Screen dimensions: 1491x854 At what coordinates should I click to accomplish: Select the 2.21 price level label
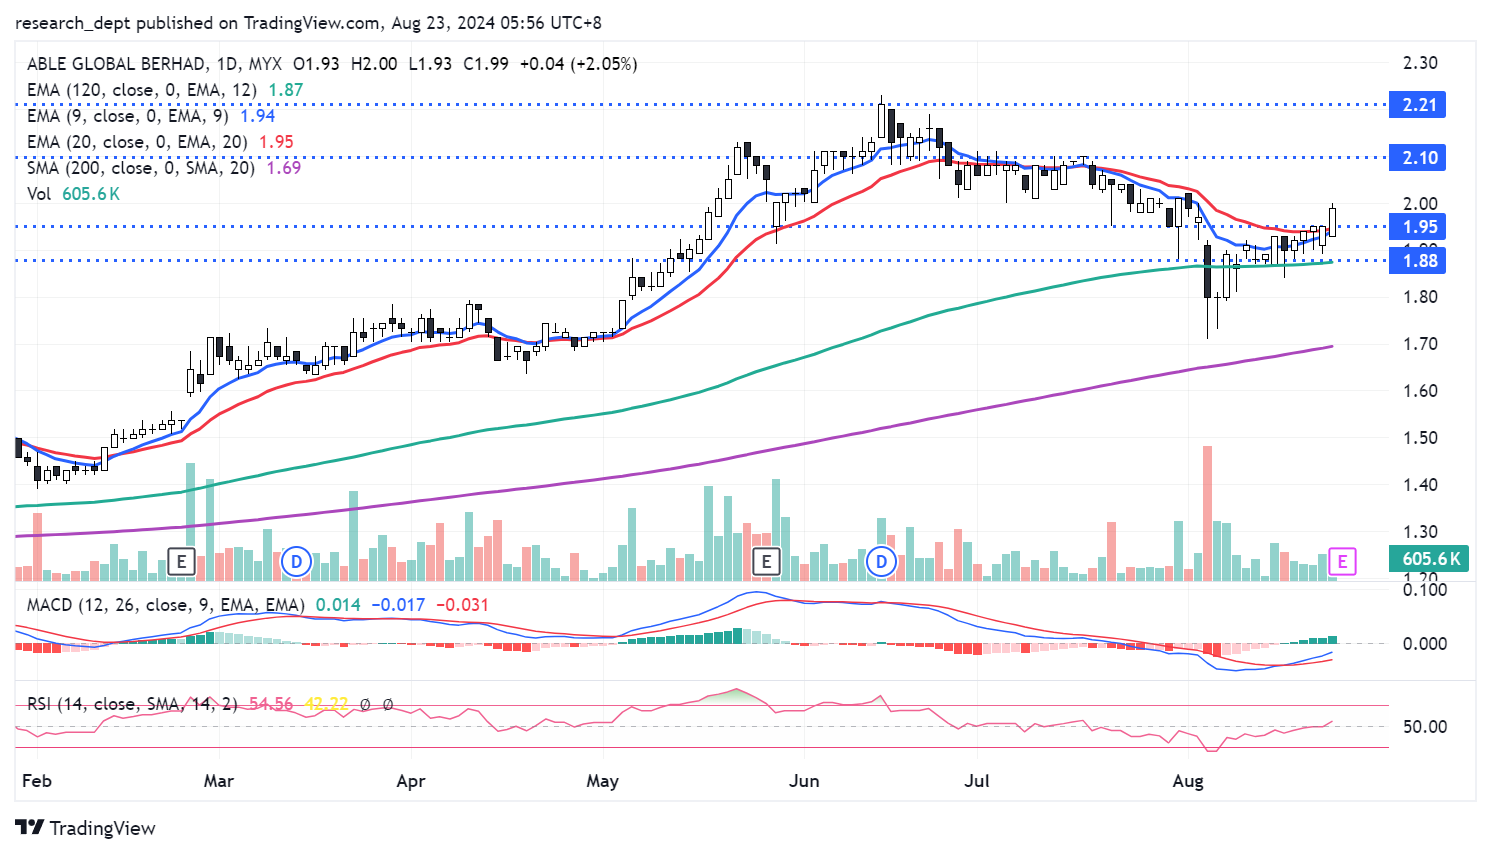[1418, 105]
